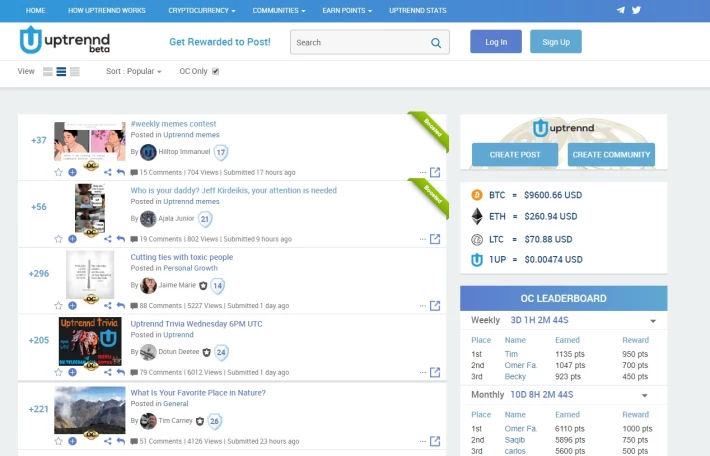
Task: Star the 'Who is your daddy?' post
Action: pyautogui.click(x=58, y=239)
